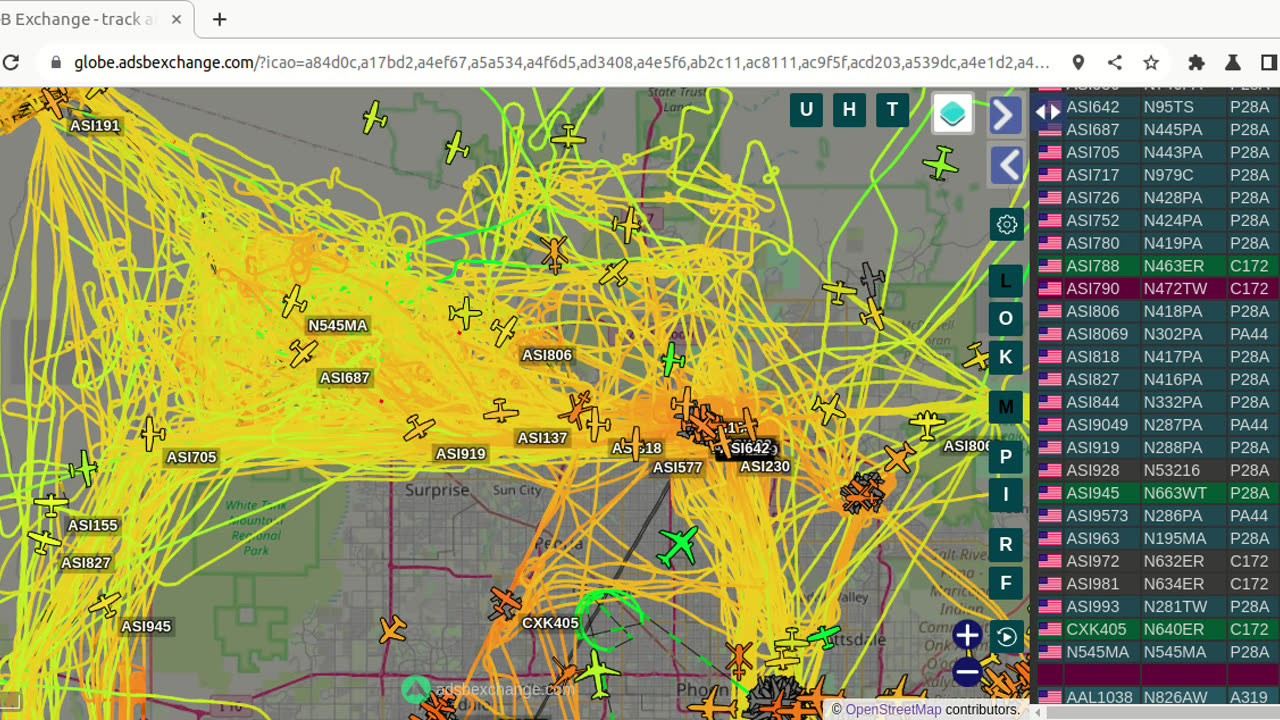Screen dimensions: 1280x720
Task: Select ASI8069 N302PA table row
Action: (x=1155, y=334)
